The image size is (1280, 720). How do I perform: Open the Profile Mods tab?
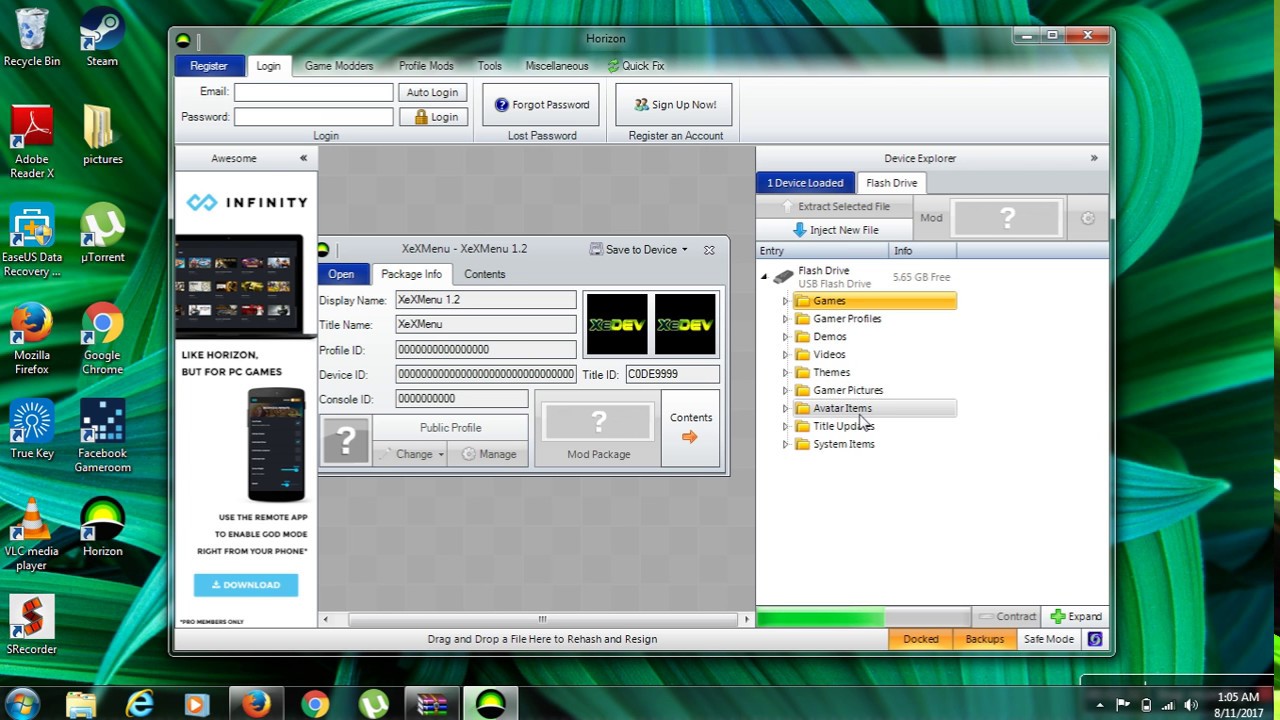coord(426,66)
